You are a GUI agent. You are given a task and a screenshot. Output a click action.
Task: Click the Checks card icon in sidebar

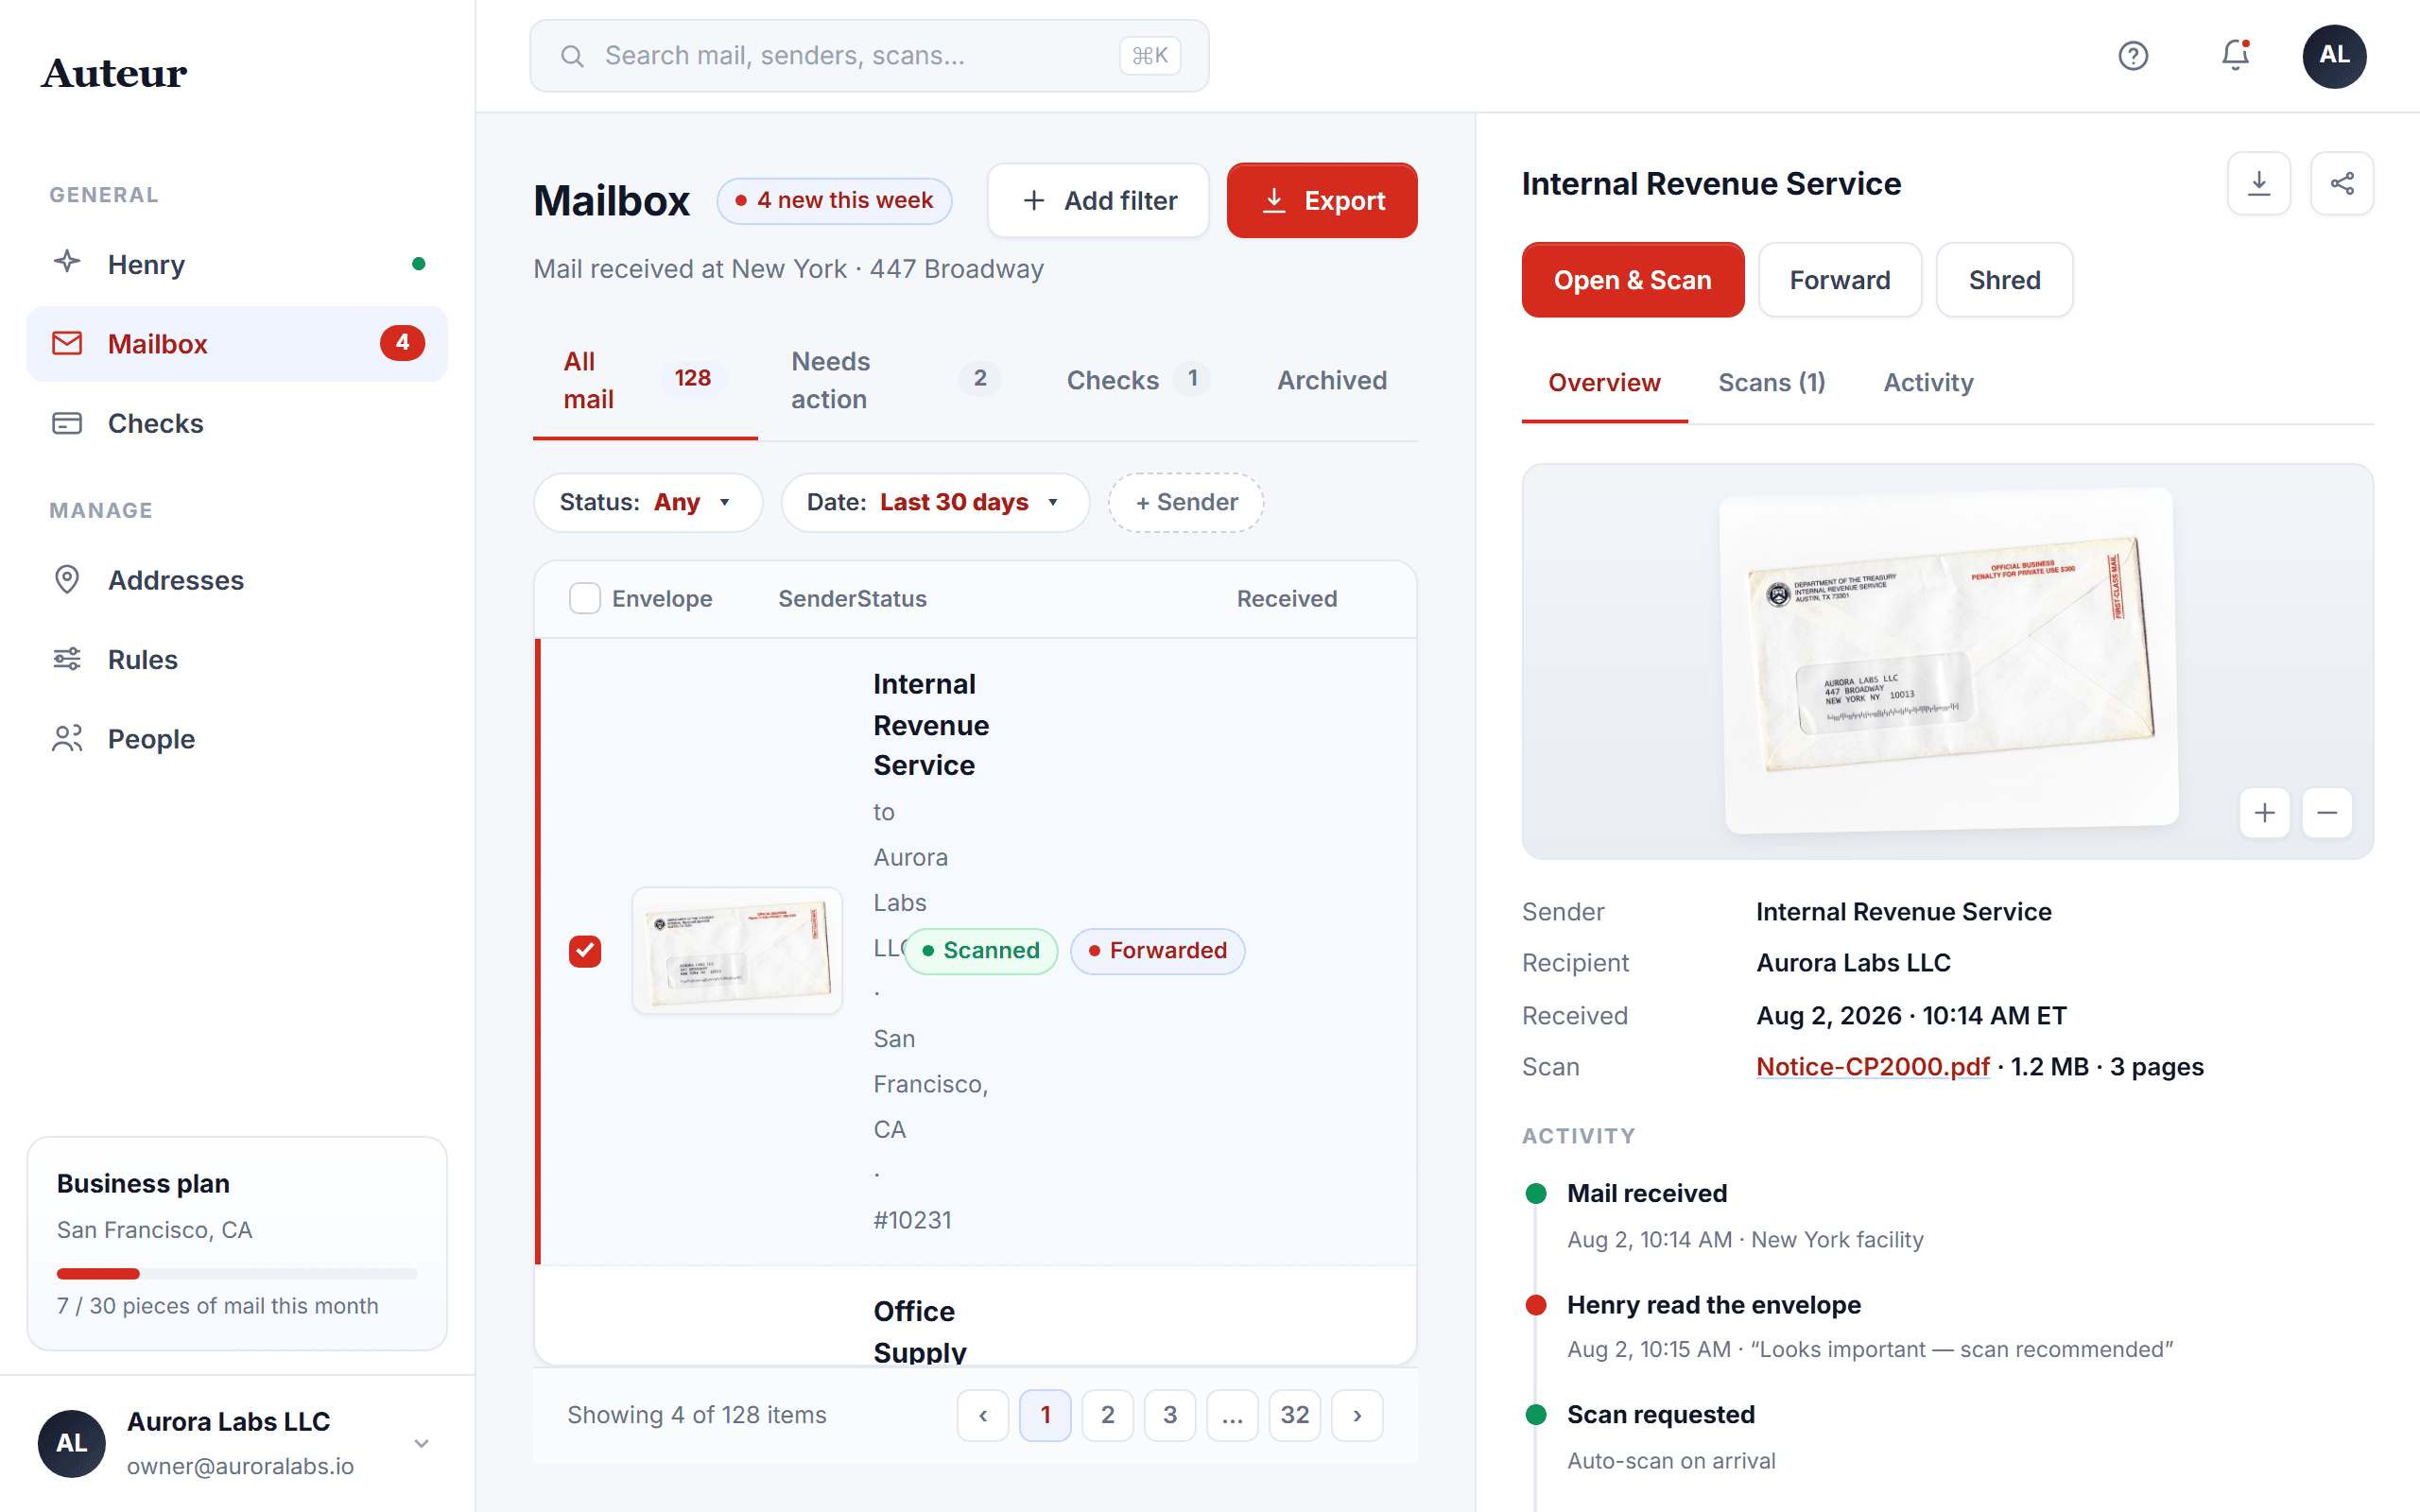click(x=67, y=423)
